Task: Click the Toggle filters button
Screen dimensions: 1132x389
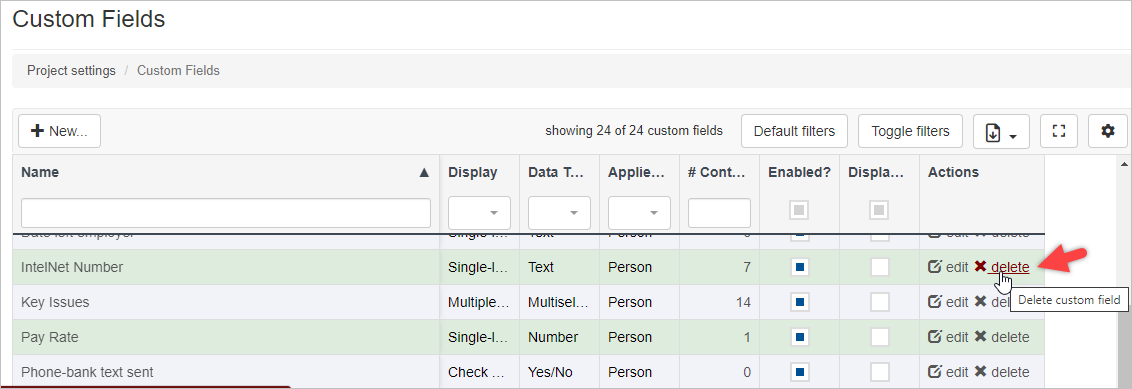Action: coord(910,131)
